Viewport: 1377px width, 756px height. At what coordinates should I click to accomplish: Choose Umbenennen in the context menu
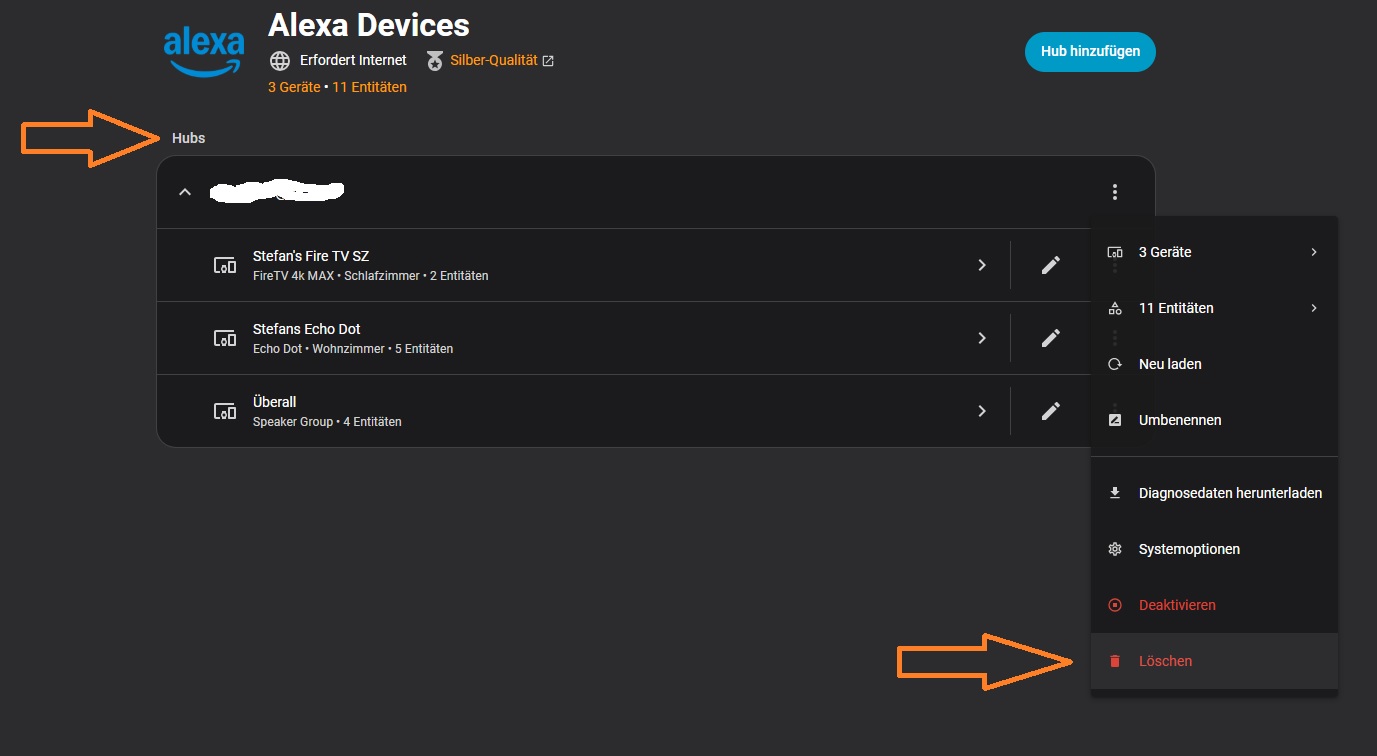(x=1180, y=420)
